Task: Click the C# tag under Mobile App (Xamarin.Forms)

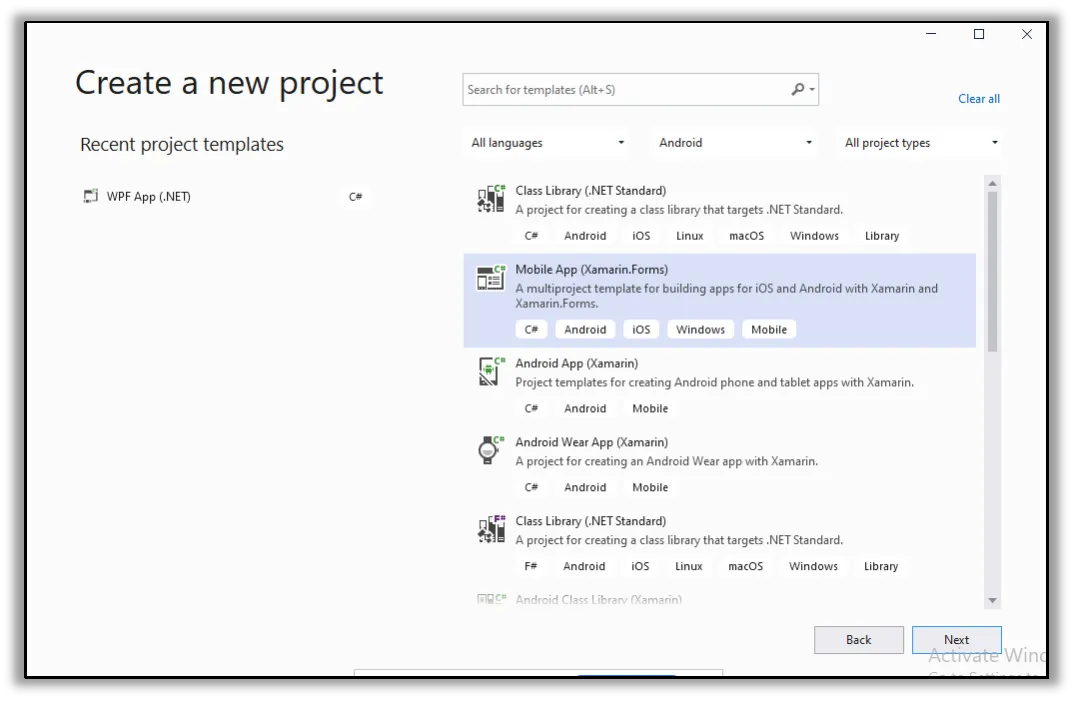Action: 531,330
